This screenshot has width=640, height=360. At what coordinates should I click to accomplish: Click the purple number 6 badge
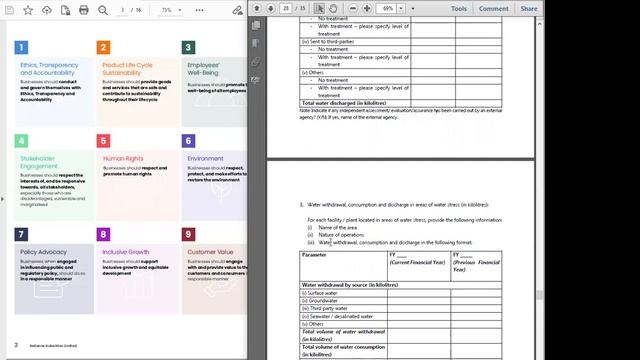pyautogui.click(x=188, y=141)
